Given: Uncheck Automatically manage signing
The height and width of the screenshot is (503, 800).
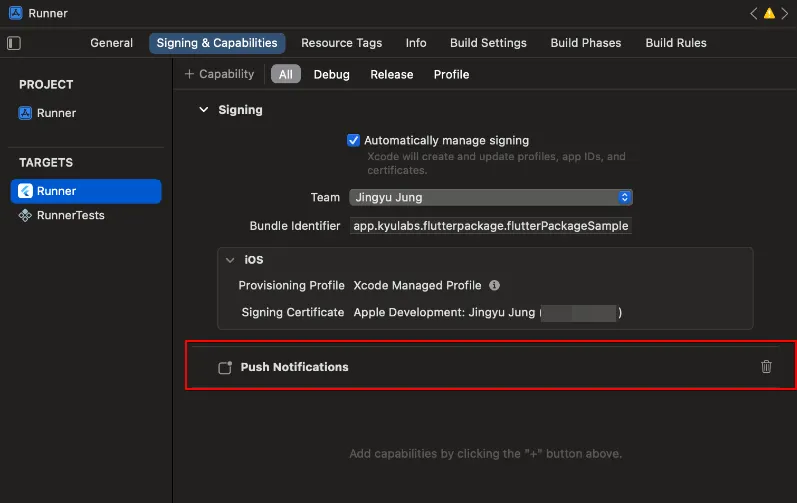Looking at the screenshot, I should [353, 141].
